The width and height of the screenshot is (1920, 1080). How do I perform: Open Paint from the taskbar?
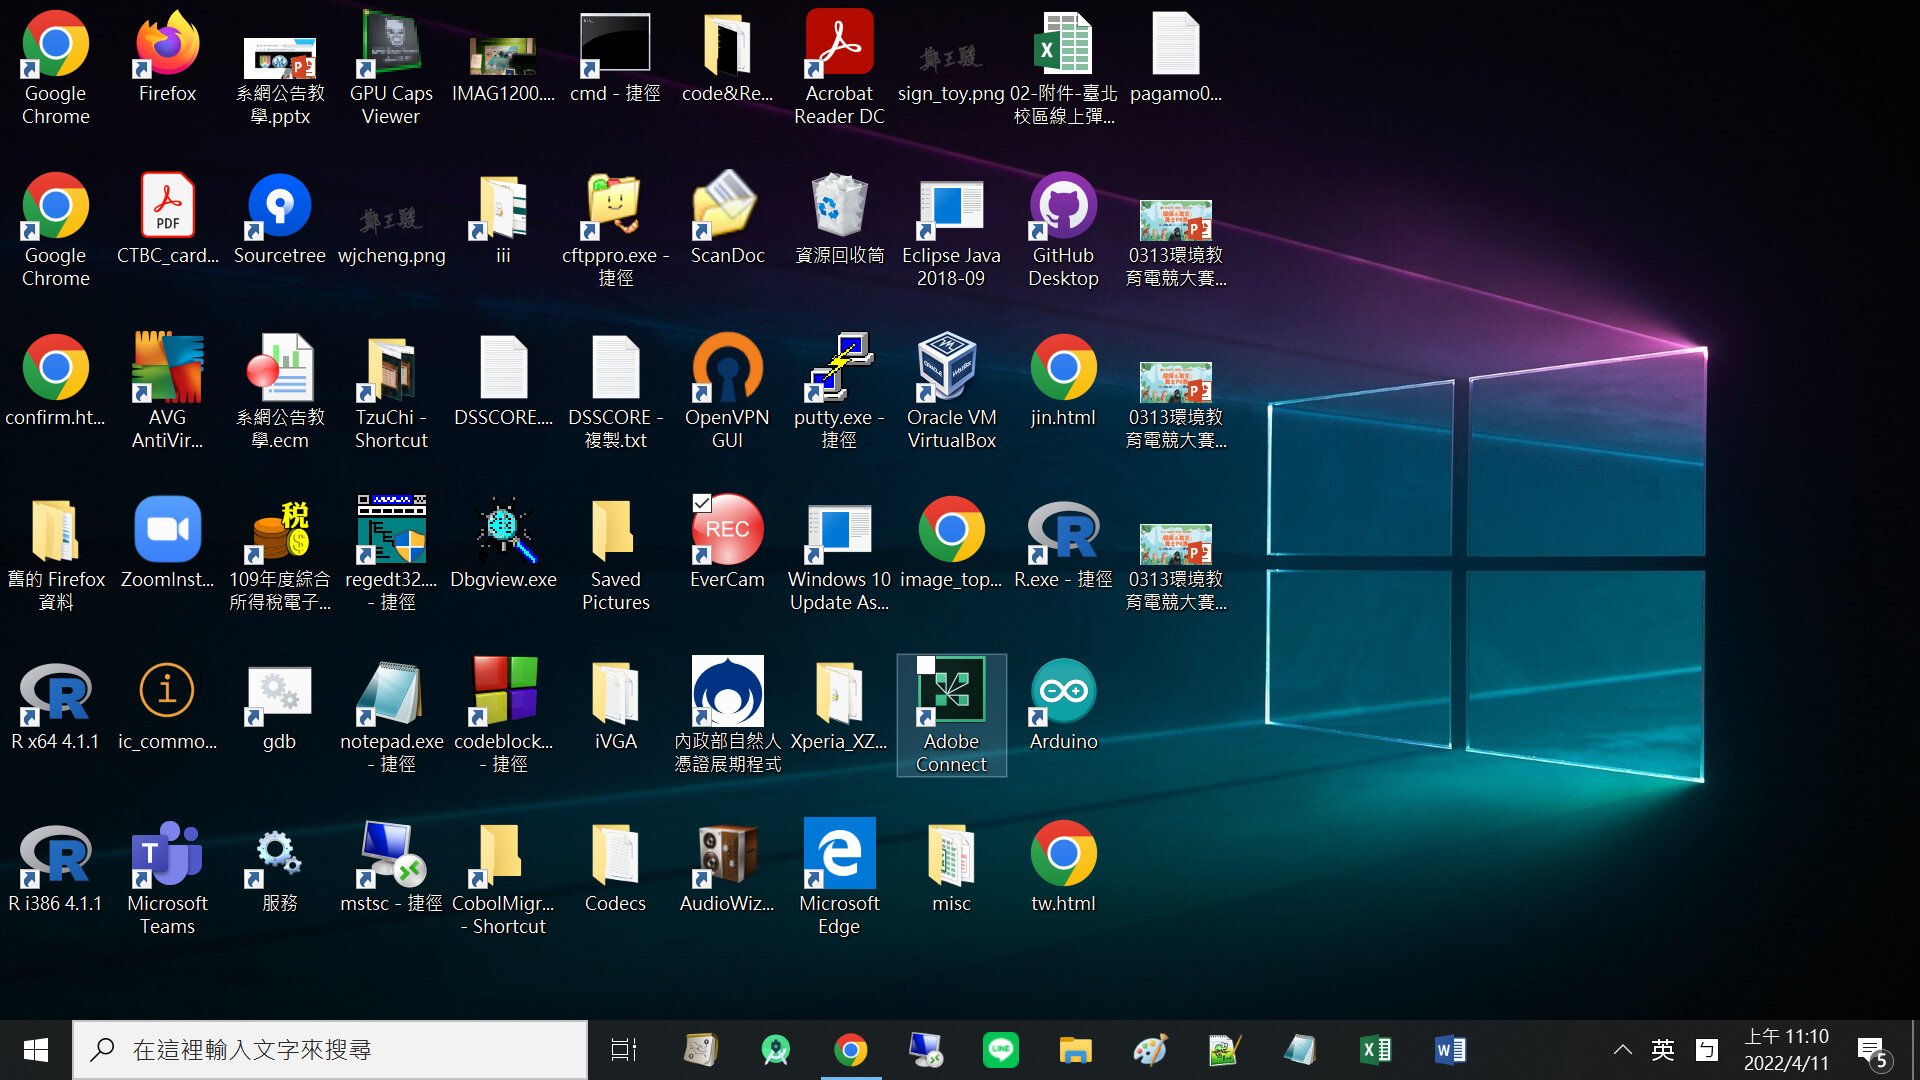pyautogui.click(x=1151, y=1050)
